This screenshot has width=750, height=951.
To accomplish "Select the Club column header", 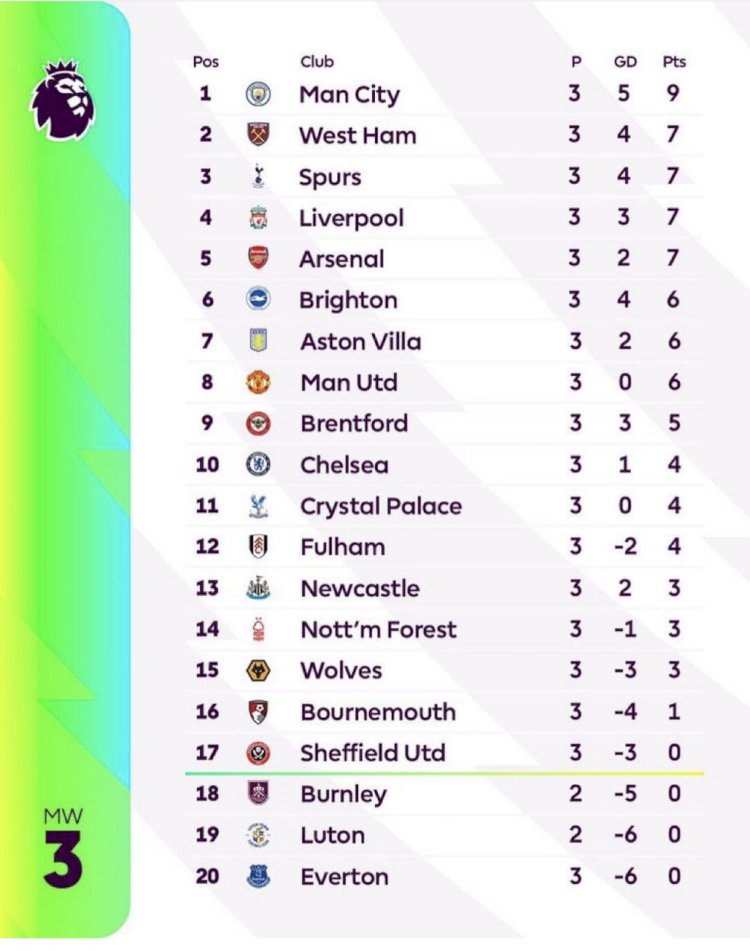I will [x=316, y=62].
